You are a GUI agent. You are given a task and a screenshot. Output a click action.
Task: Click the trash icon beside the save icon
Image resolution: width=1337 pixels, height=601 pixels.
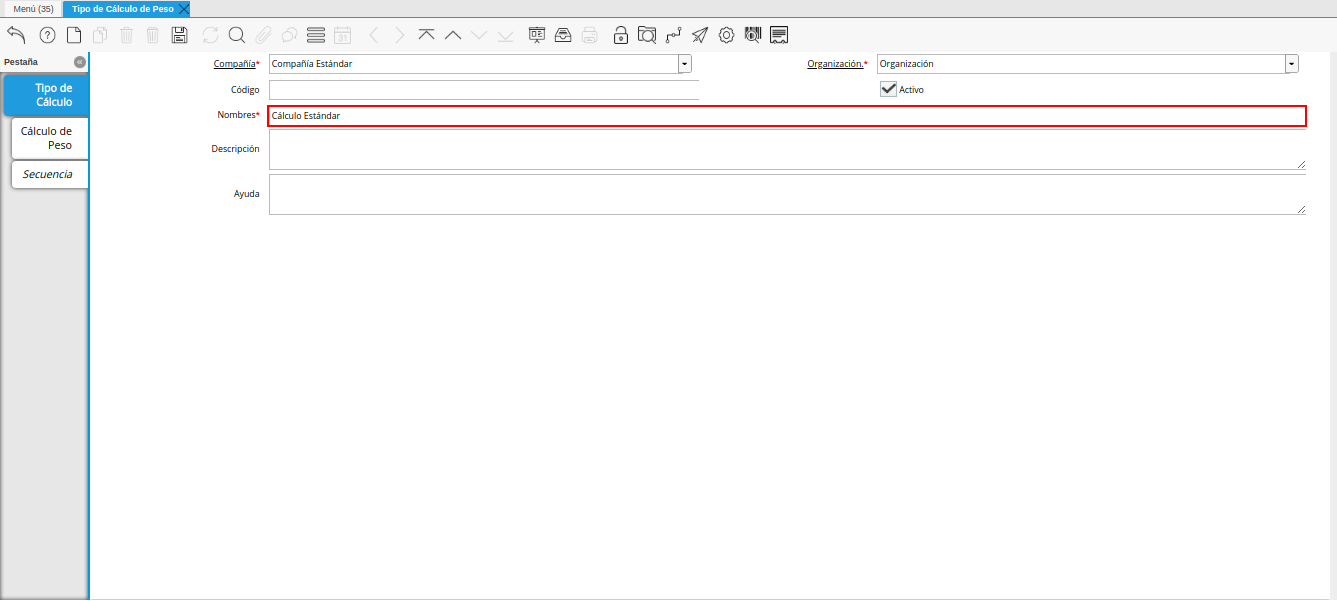[x=153, y=35]
